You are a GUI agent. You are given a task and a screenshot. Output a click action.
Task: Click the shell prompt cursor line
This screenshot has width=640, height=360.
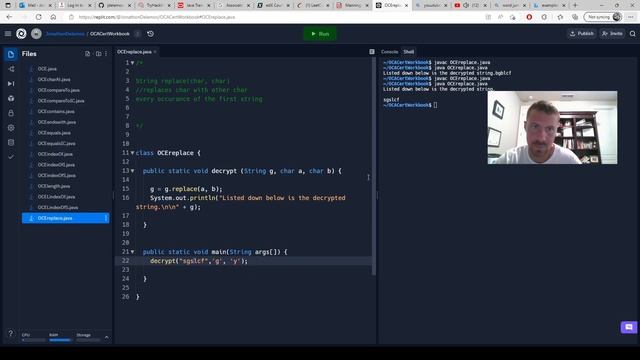(410, 105)
